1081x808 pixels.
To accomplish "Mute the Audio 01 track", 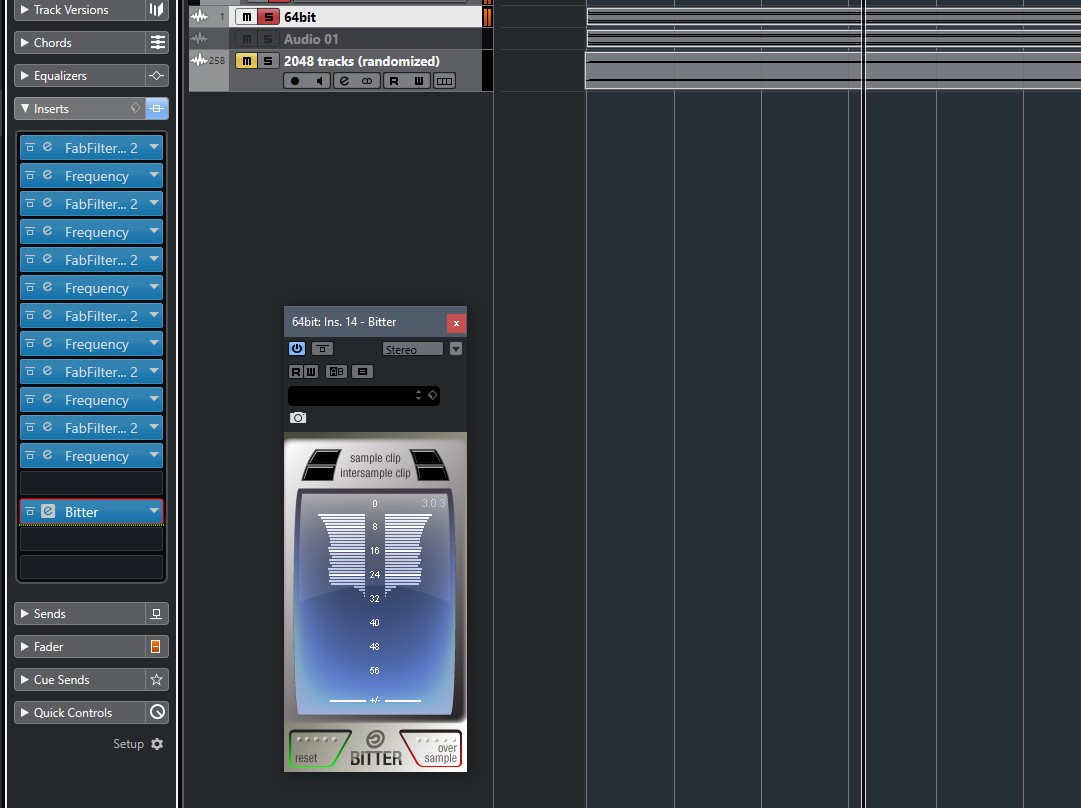I will tap(246, 39).
